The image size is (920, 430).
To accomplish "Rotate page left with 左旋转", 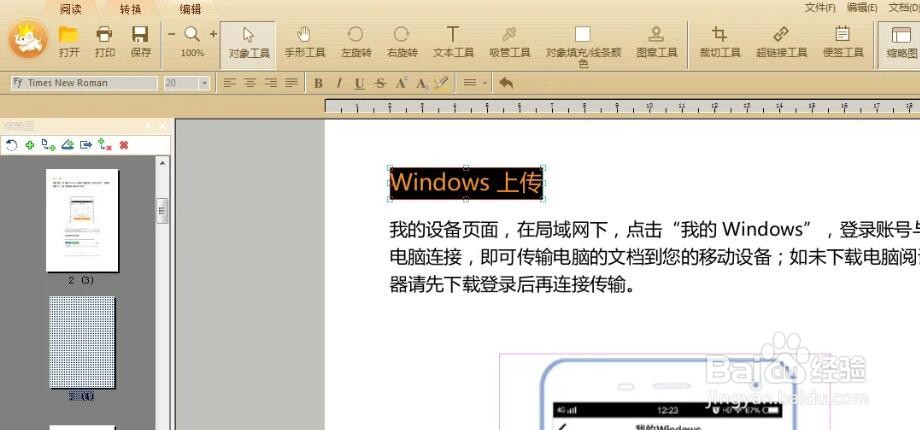I will coord(356,41).
